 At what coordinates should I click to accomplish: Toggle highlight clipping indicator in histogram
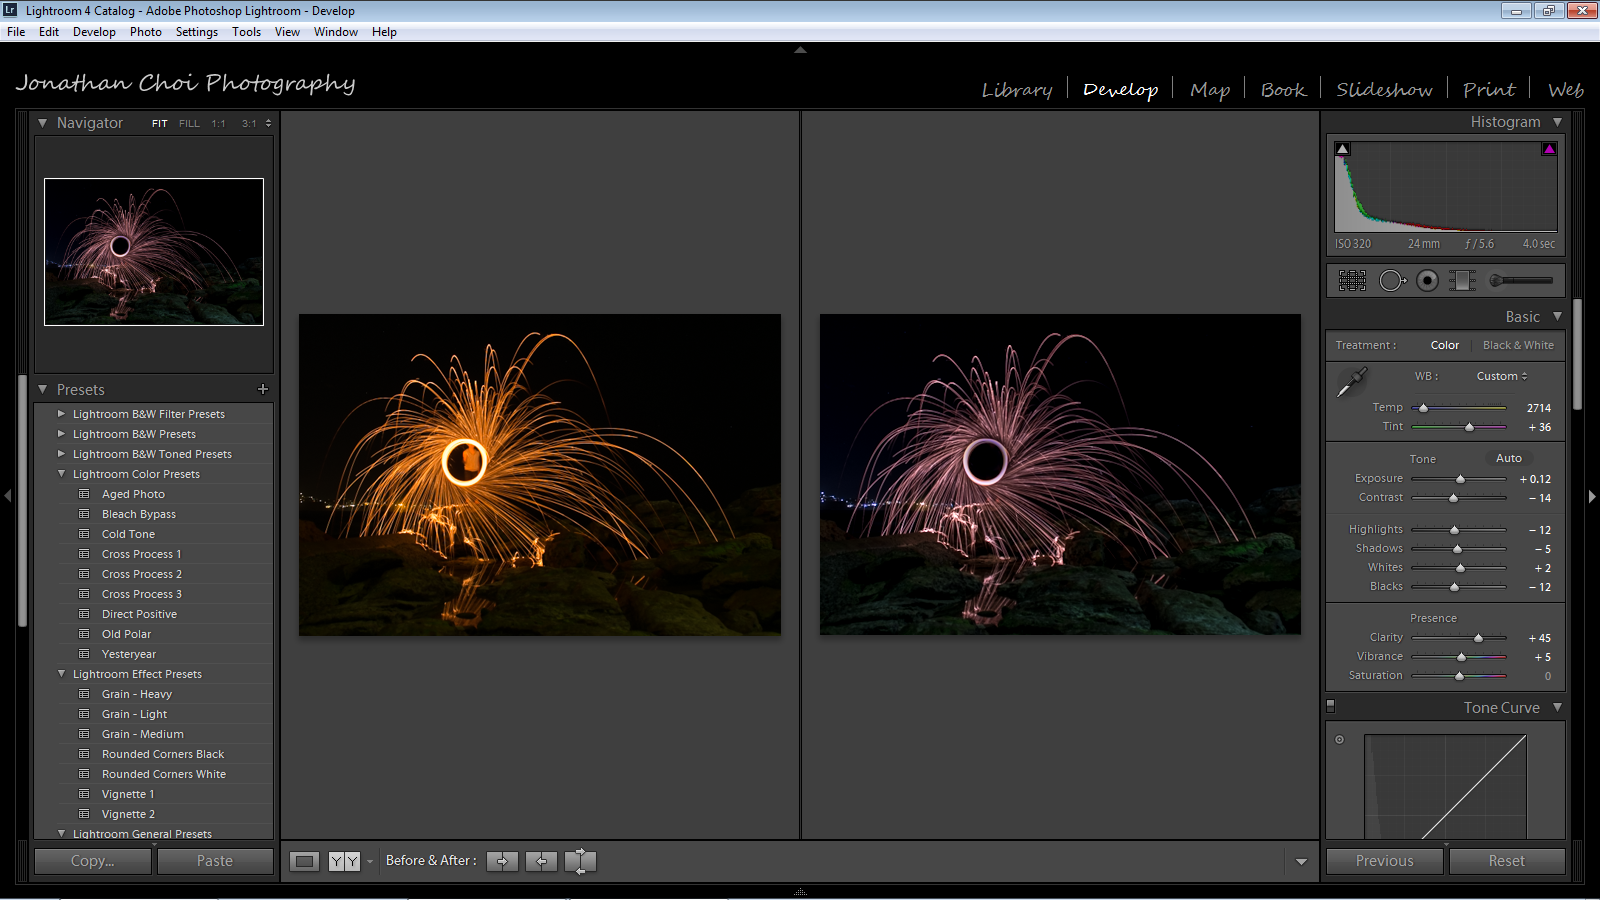[x=1549, y=149]
